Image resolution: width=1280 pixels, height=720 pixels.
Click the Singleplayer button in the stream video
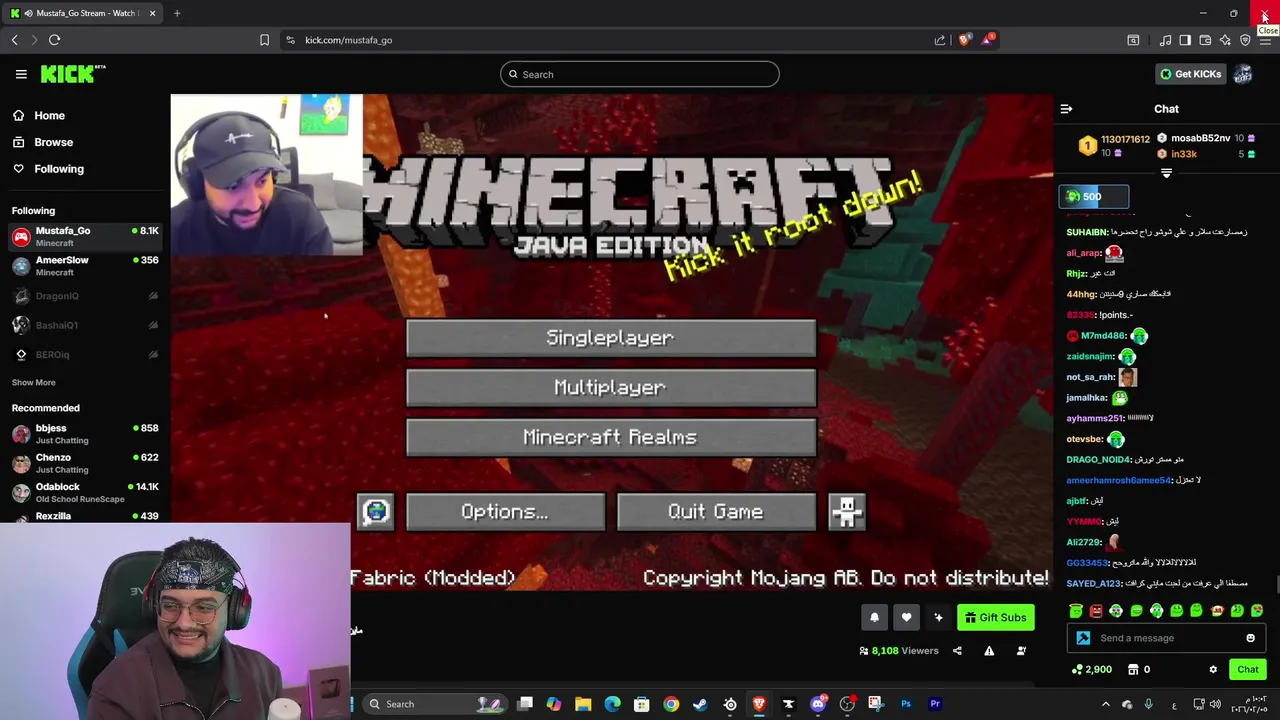tap(610, 338)
